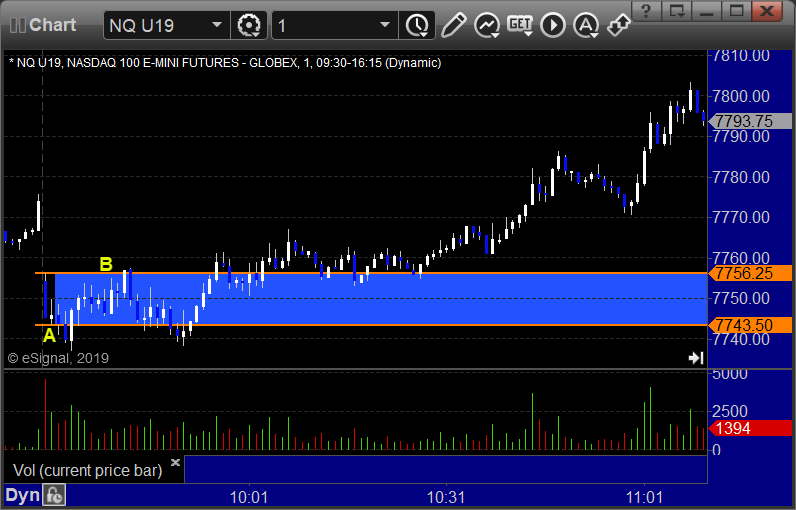
Task: Click the 7793.75 current price marker
Action: (750, 121)
